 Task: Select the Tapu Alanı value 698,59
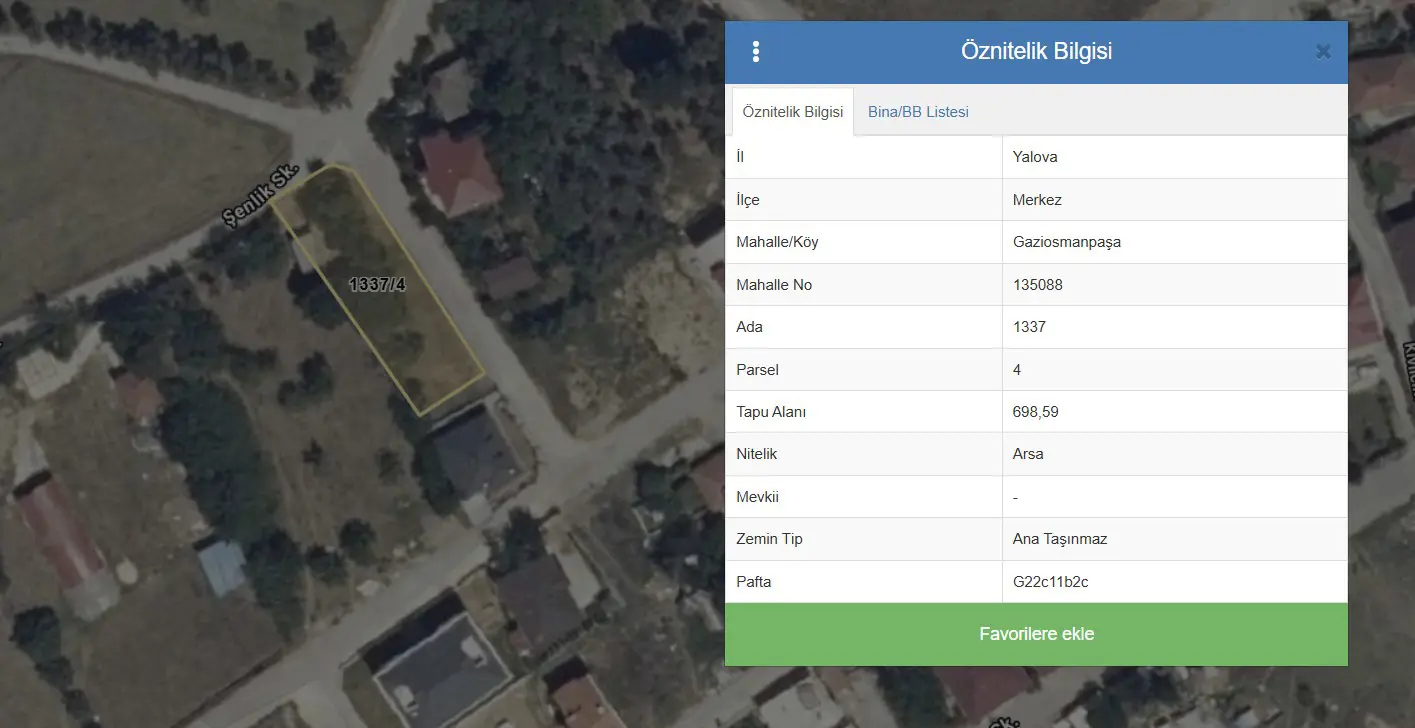pyautogui.click(x=1036, y=412)
